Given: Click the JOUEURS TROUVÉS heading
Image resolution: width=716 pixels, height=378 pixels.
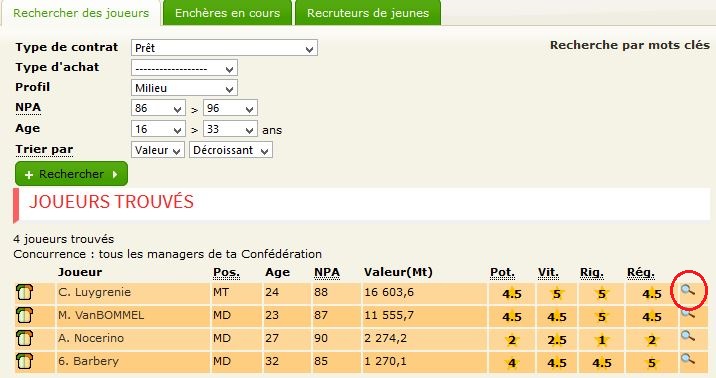Looking at the screenshot, I should click(111, 202).
